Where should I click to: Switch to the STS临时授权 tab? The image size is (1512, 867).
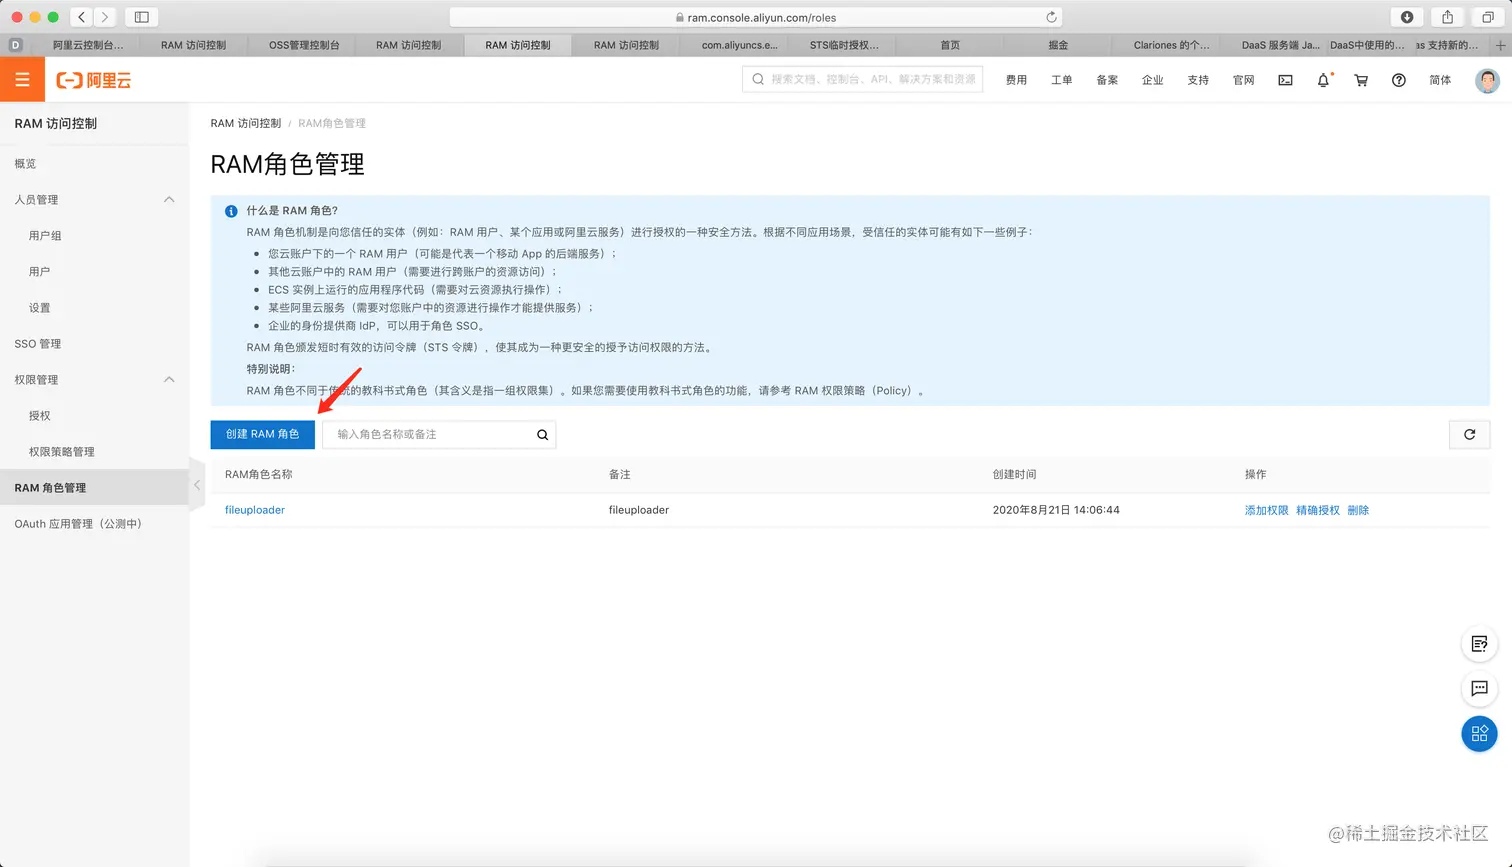coord(844,45)
